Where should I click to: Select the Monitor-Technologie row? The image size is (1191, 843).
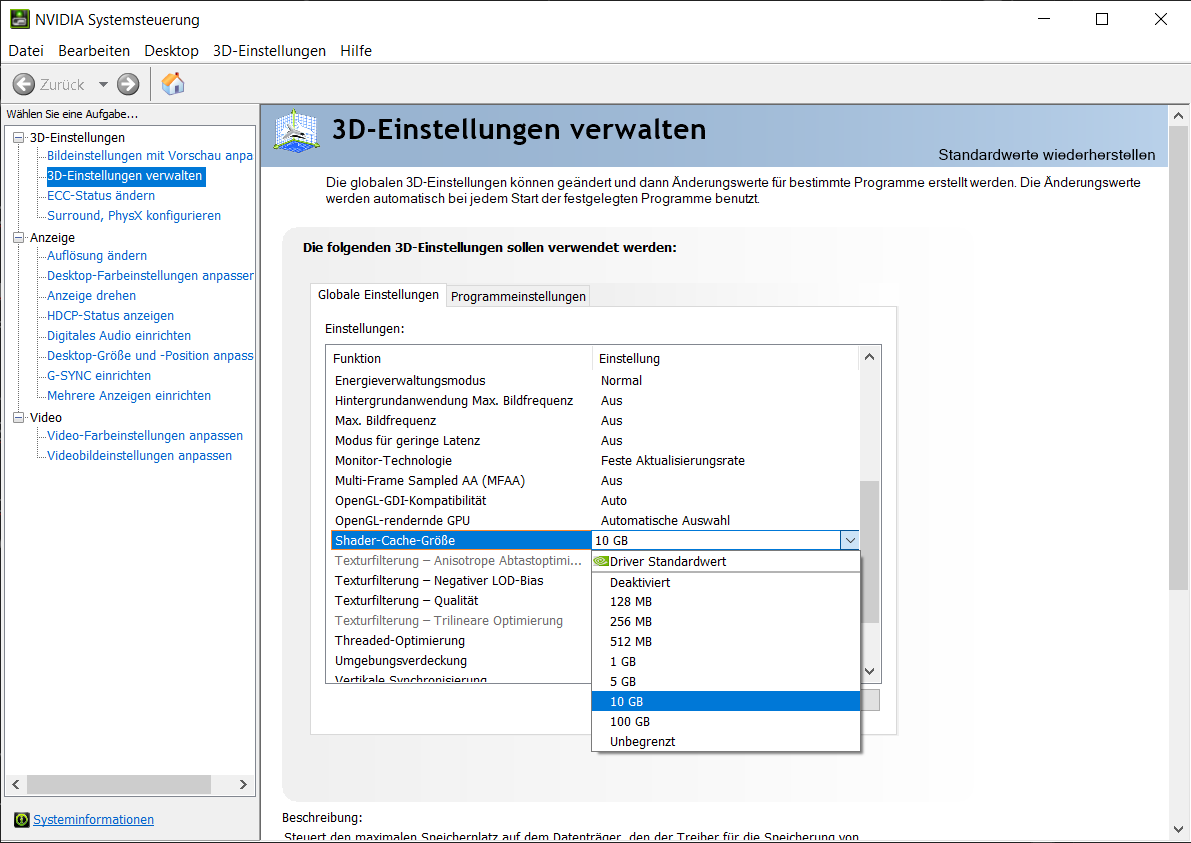[595, 461]
